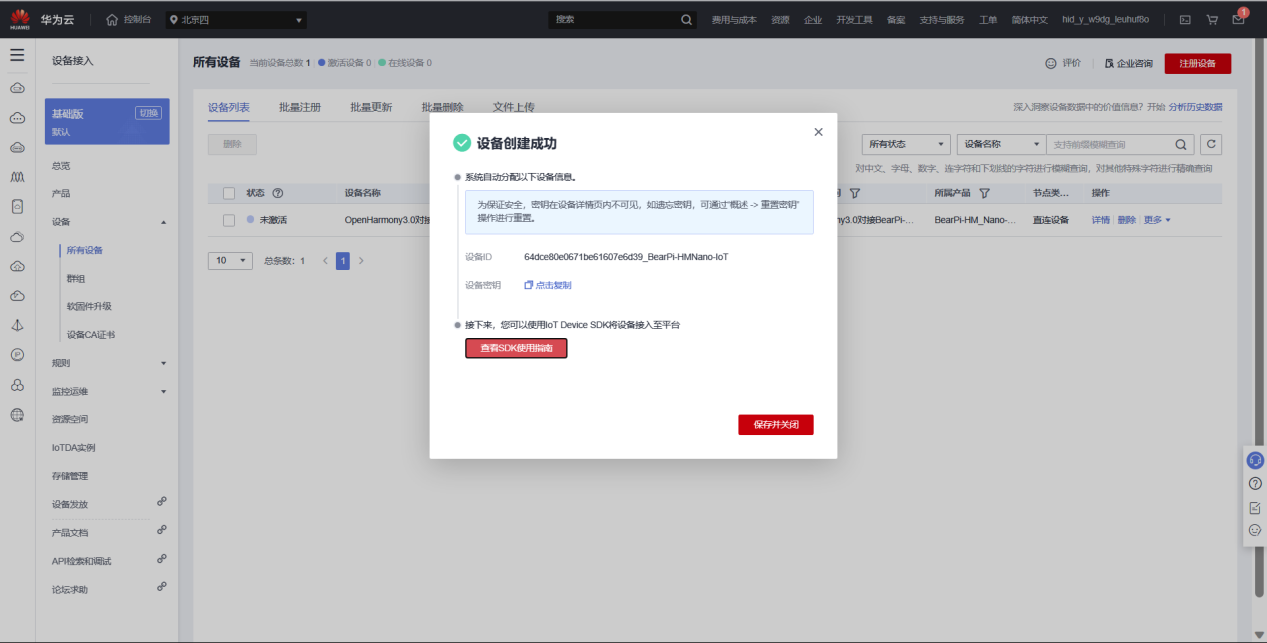The image size is (1267, 643).
Task: Open the 设备名称 search type dropdown
Action: 1001,144
